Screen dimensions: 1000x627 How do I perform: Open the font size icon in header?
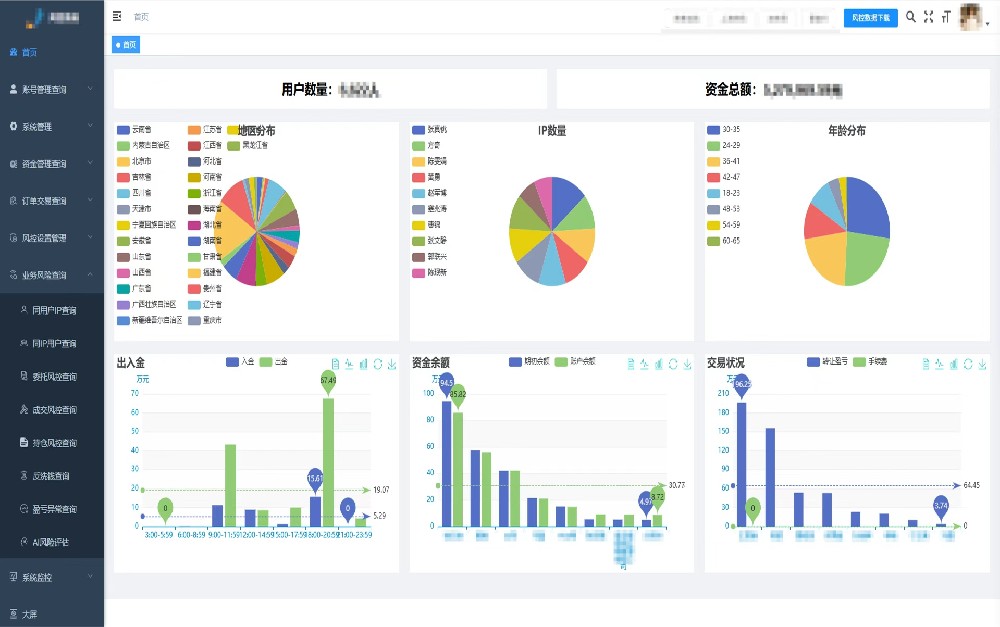tap(946, 17)
